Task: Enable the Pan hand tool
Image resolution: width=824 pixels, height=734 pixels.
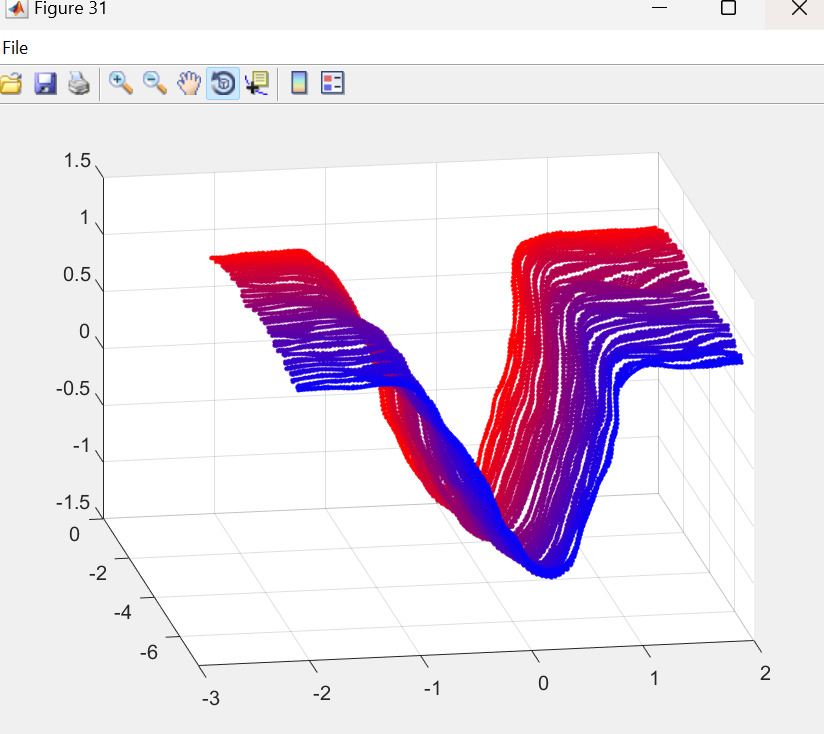Action: click(188, 84)
